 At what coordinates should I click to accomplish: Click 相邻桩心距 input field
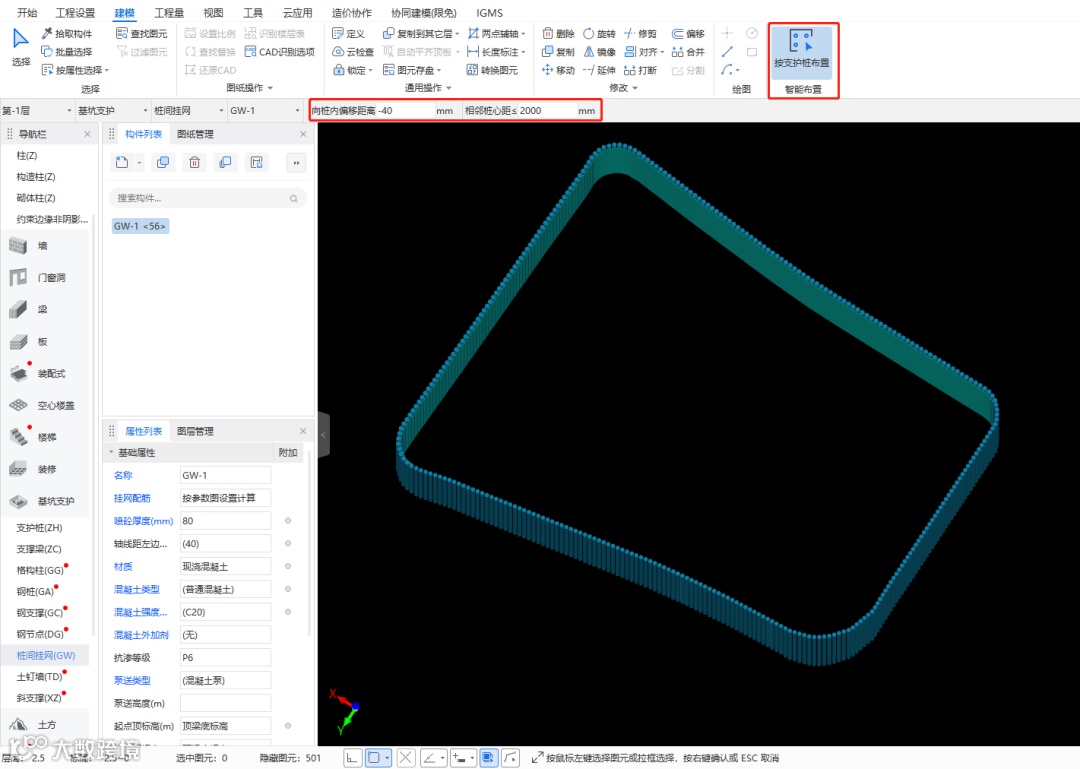pos(547,110)
